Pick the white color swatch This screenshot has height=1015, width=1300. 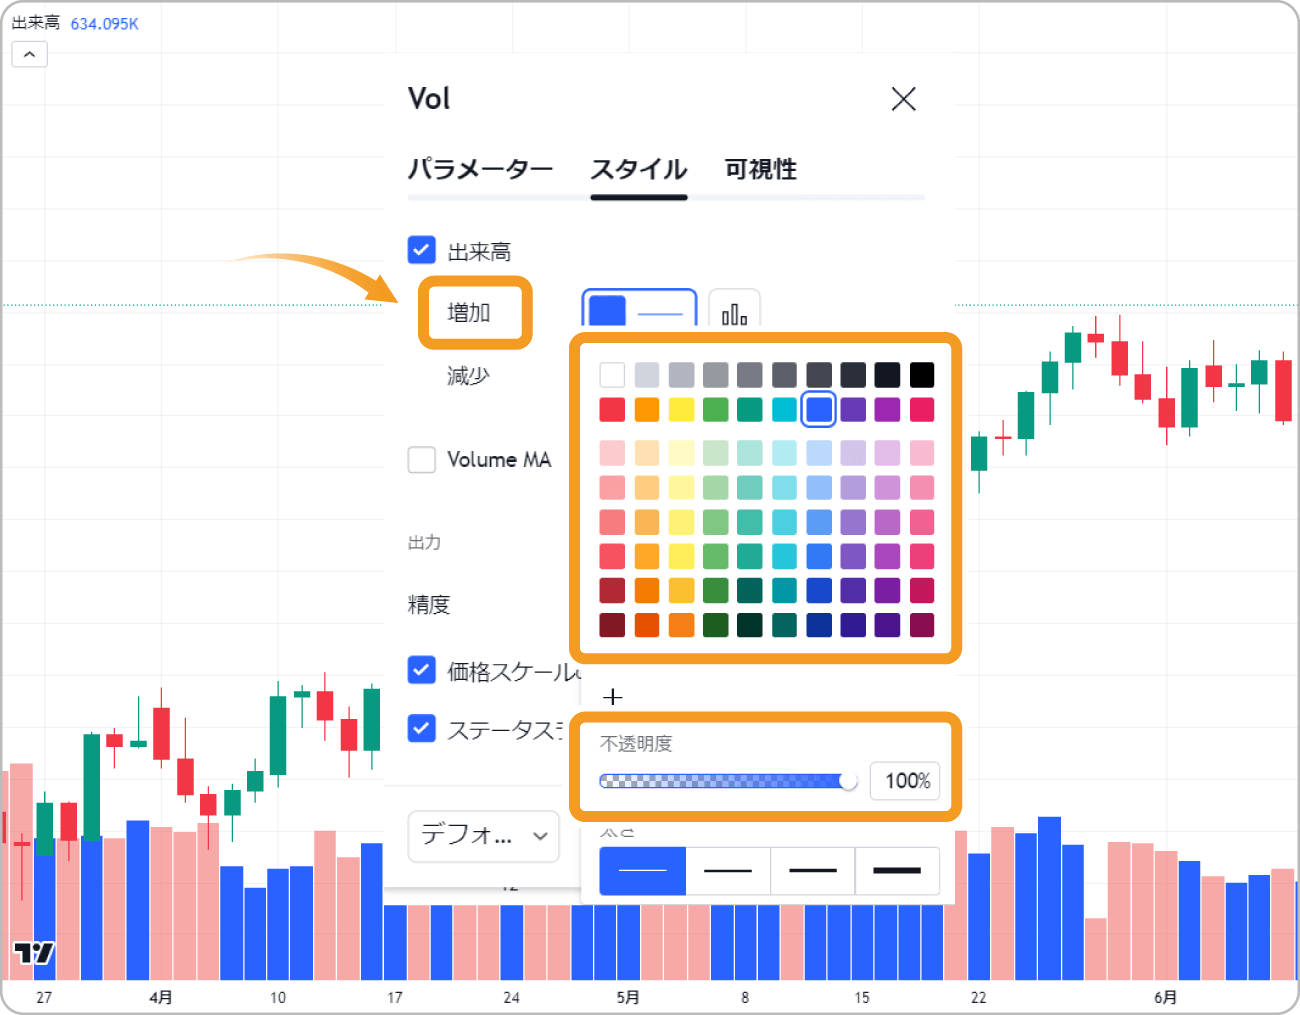(x=612, y=375)
